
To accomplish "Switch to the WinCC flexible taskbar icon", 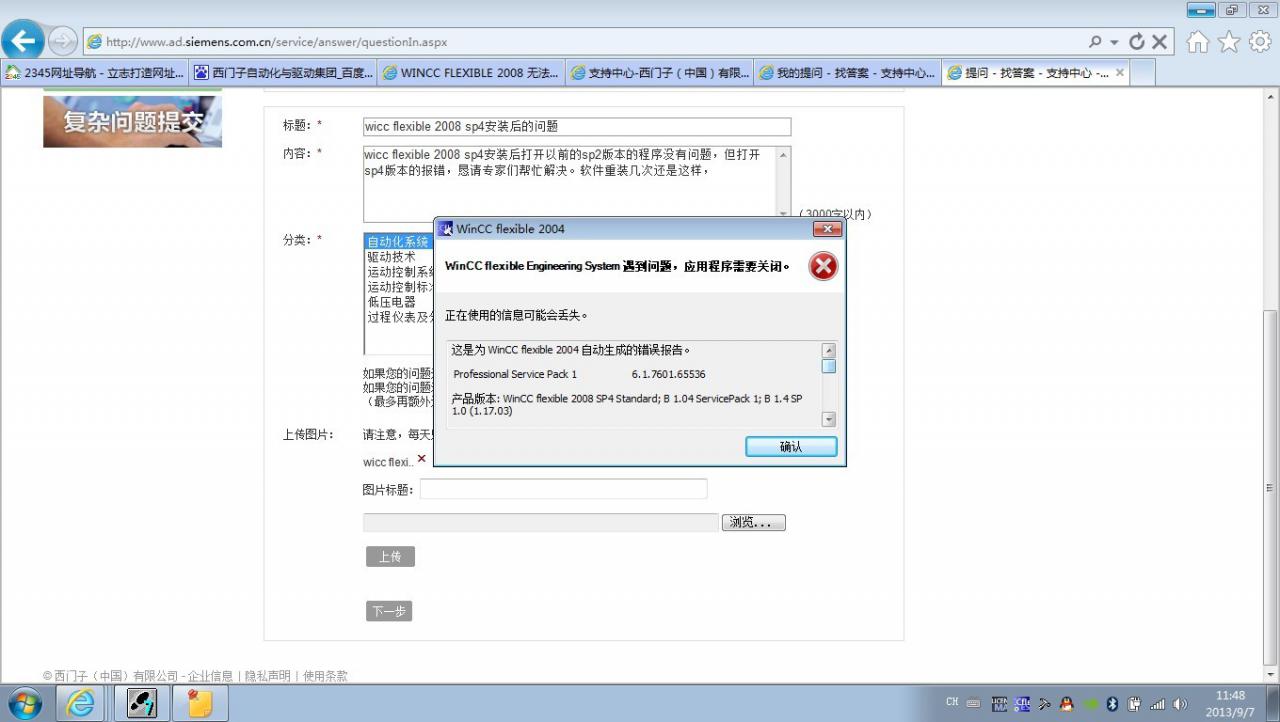I will point(141,704).
